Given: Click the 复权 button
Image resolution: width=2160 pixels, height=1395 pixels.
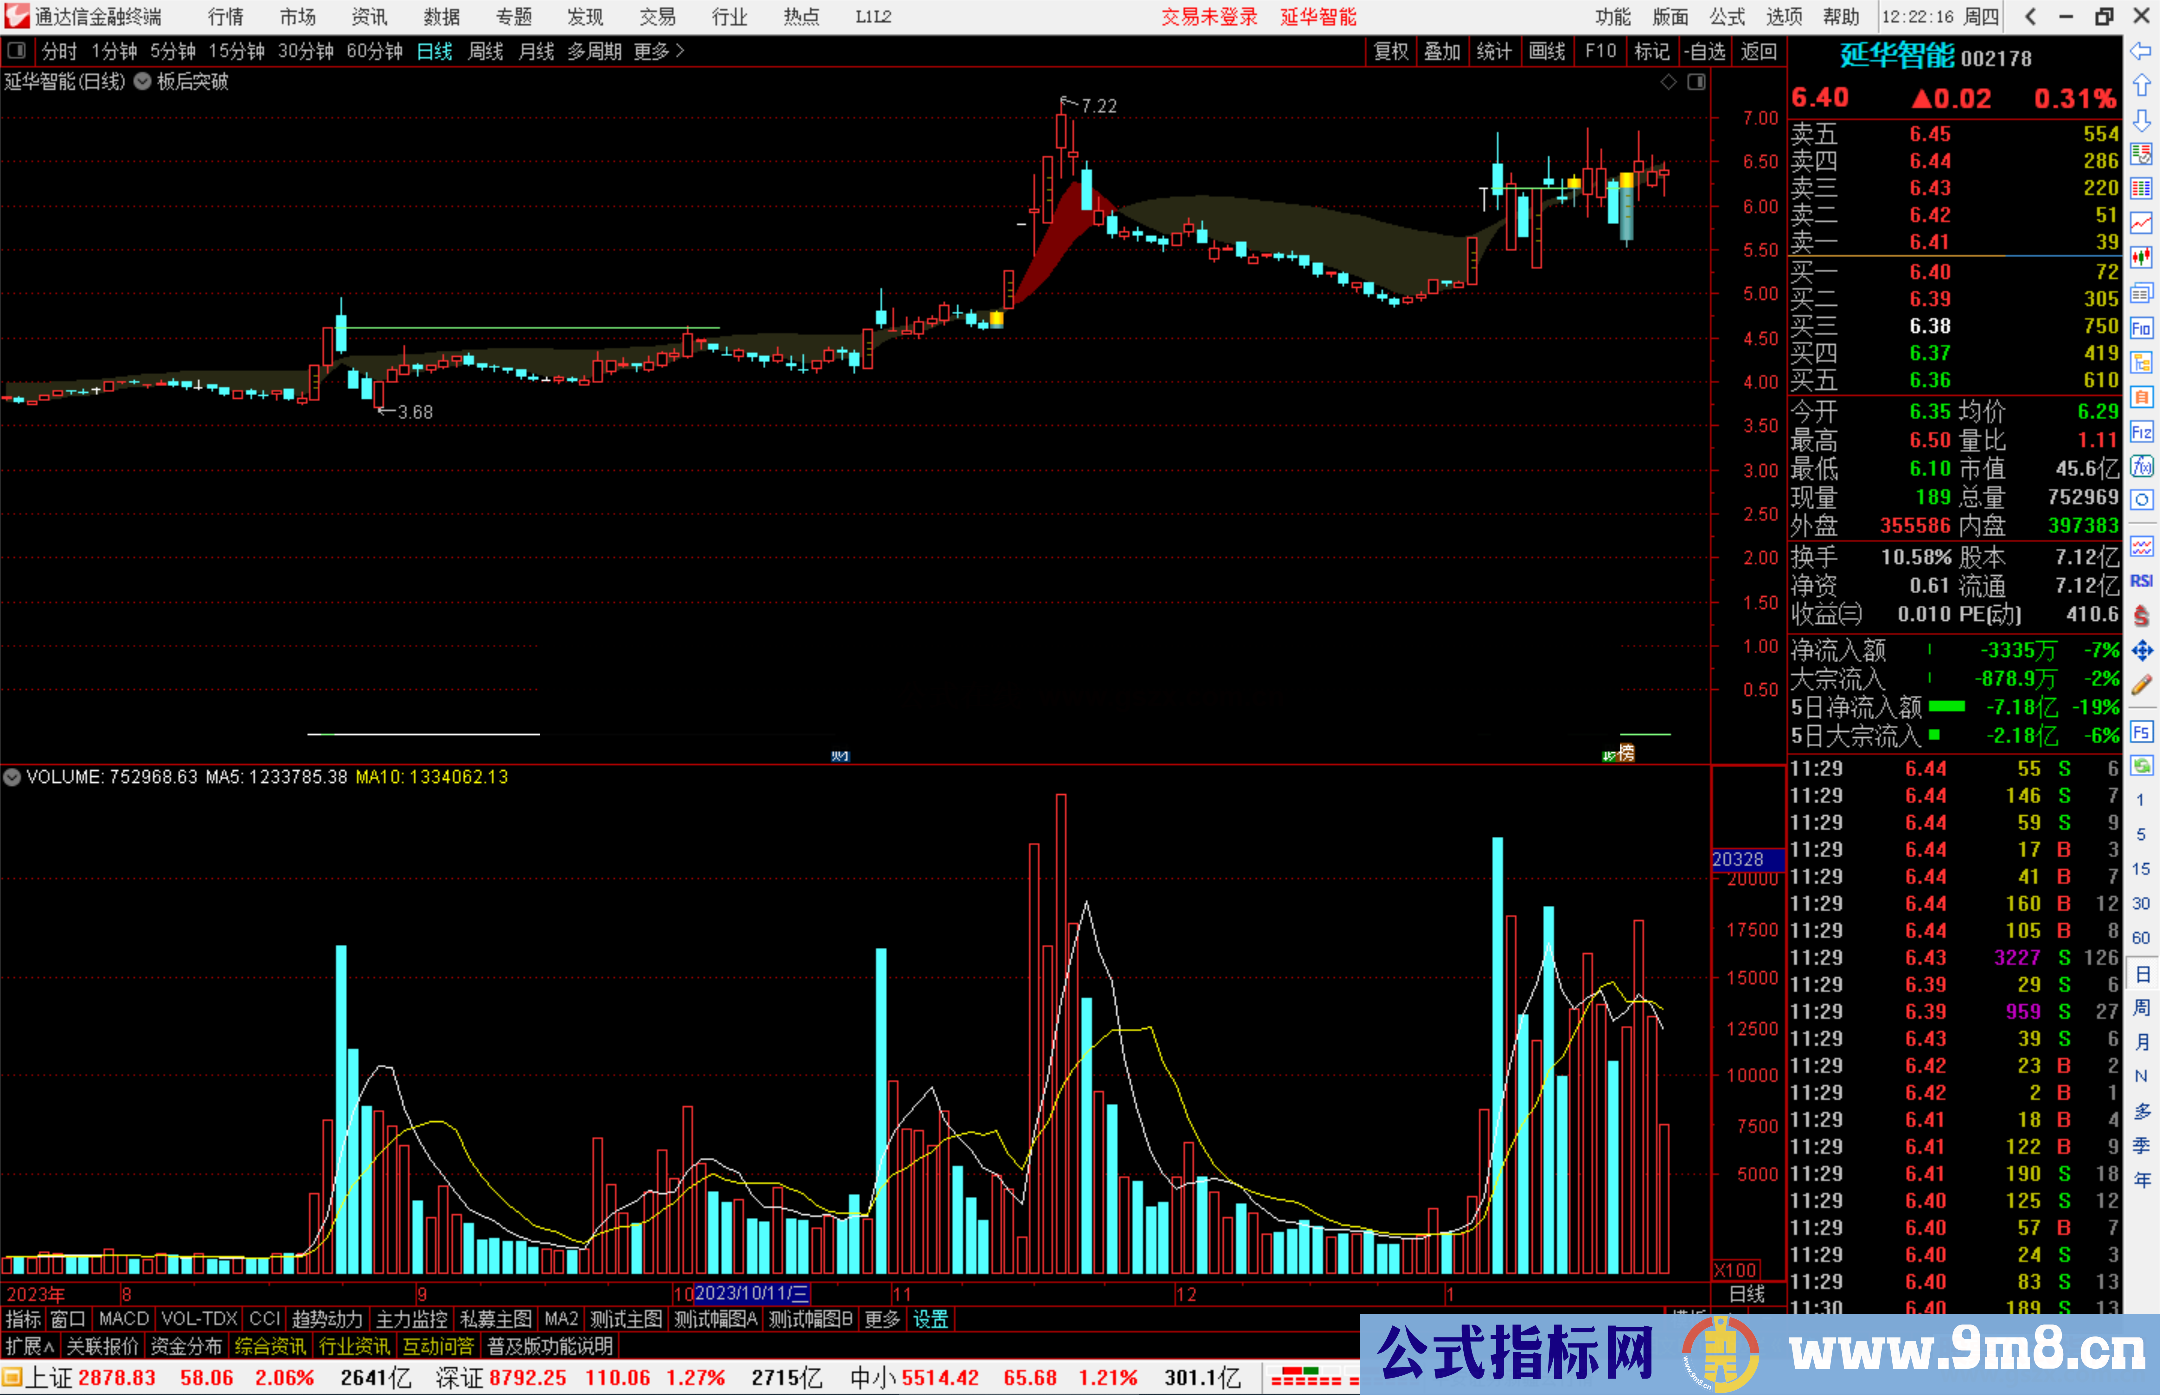Looking at the screenshot, I should pos(1390,51).
